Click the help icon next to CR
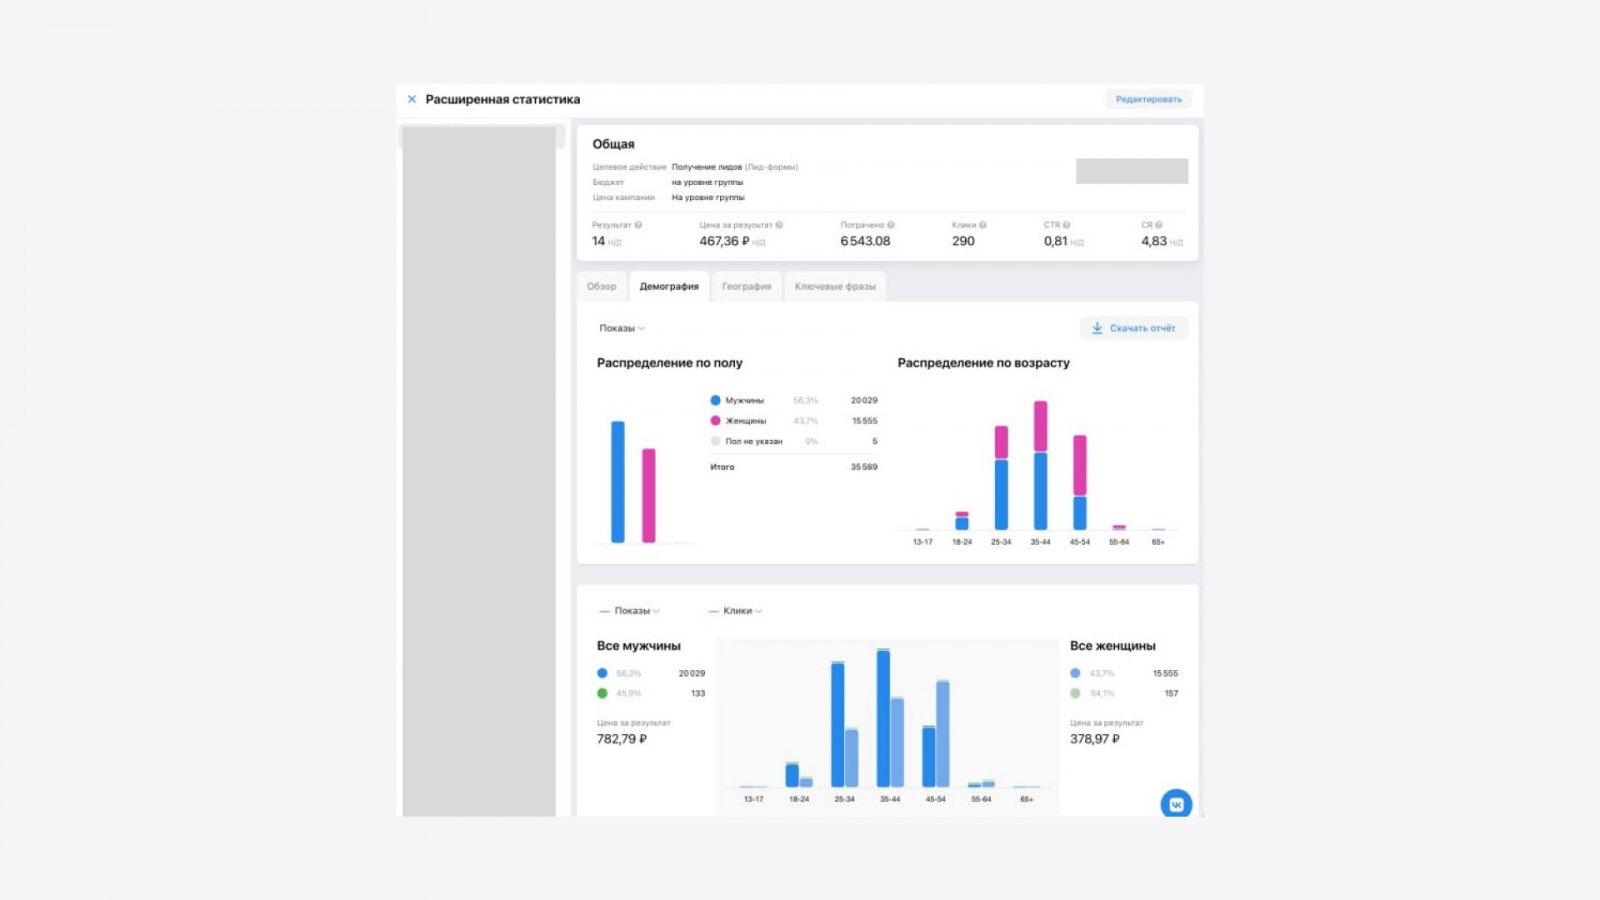Viewport: 1600px width, 900px height. [1159, 225]
